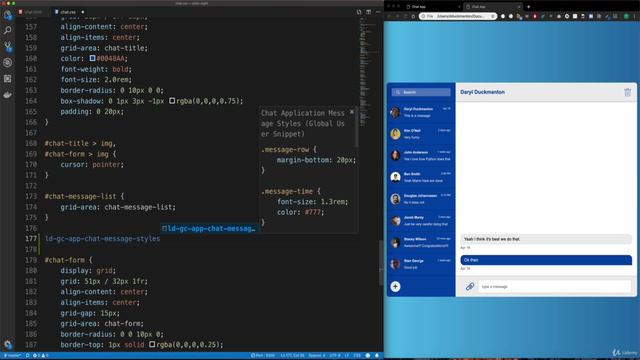
Task: Click the green profile avatar in browser toolbar
Action: point(626,16)
